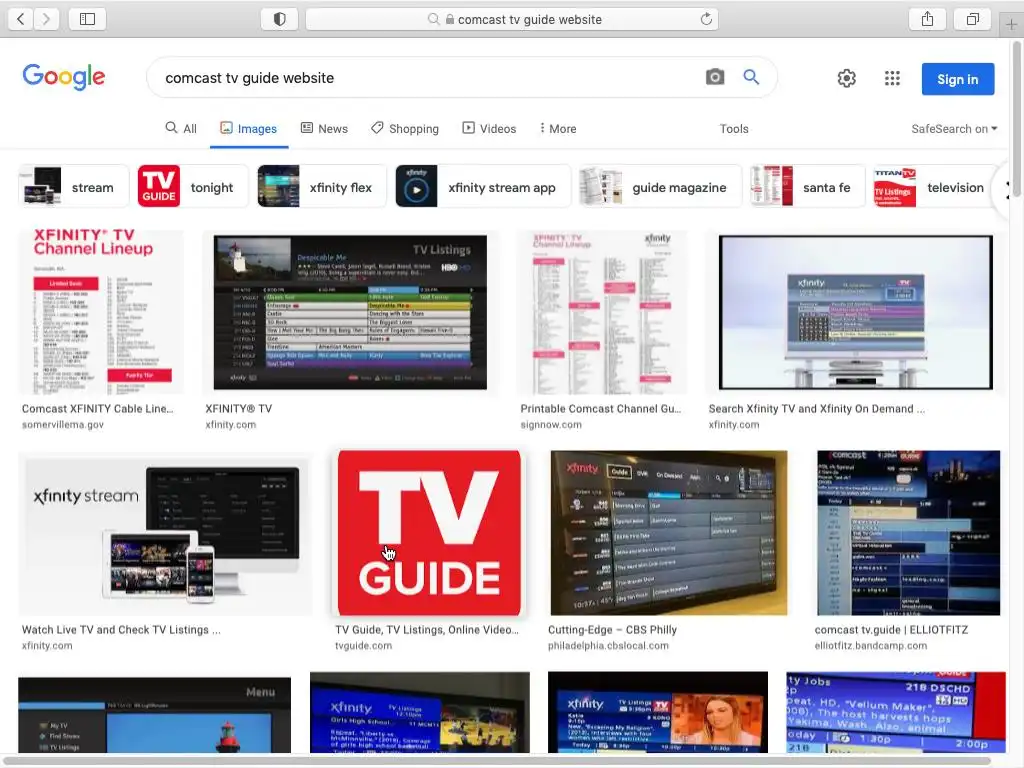Open the TV Listings grid image
Screen dimensions: 1024x768
[x=350, y=312]
